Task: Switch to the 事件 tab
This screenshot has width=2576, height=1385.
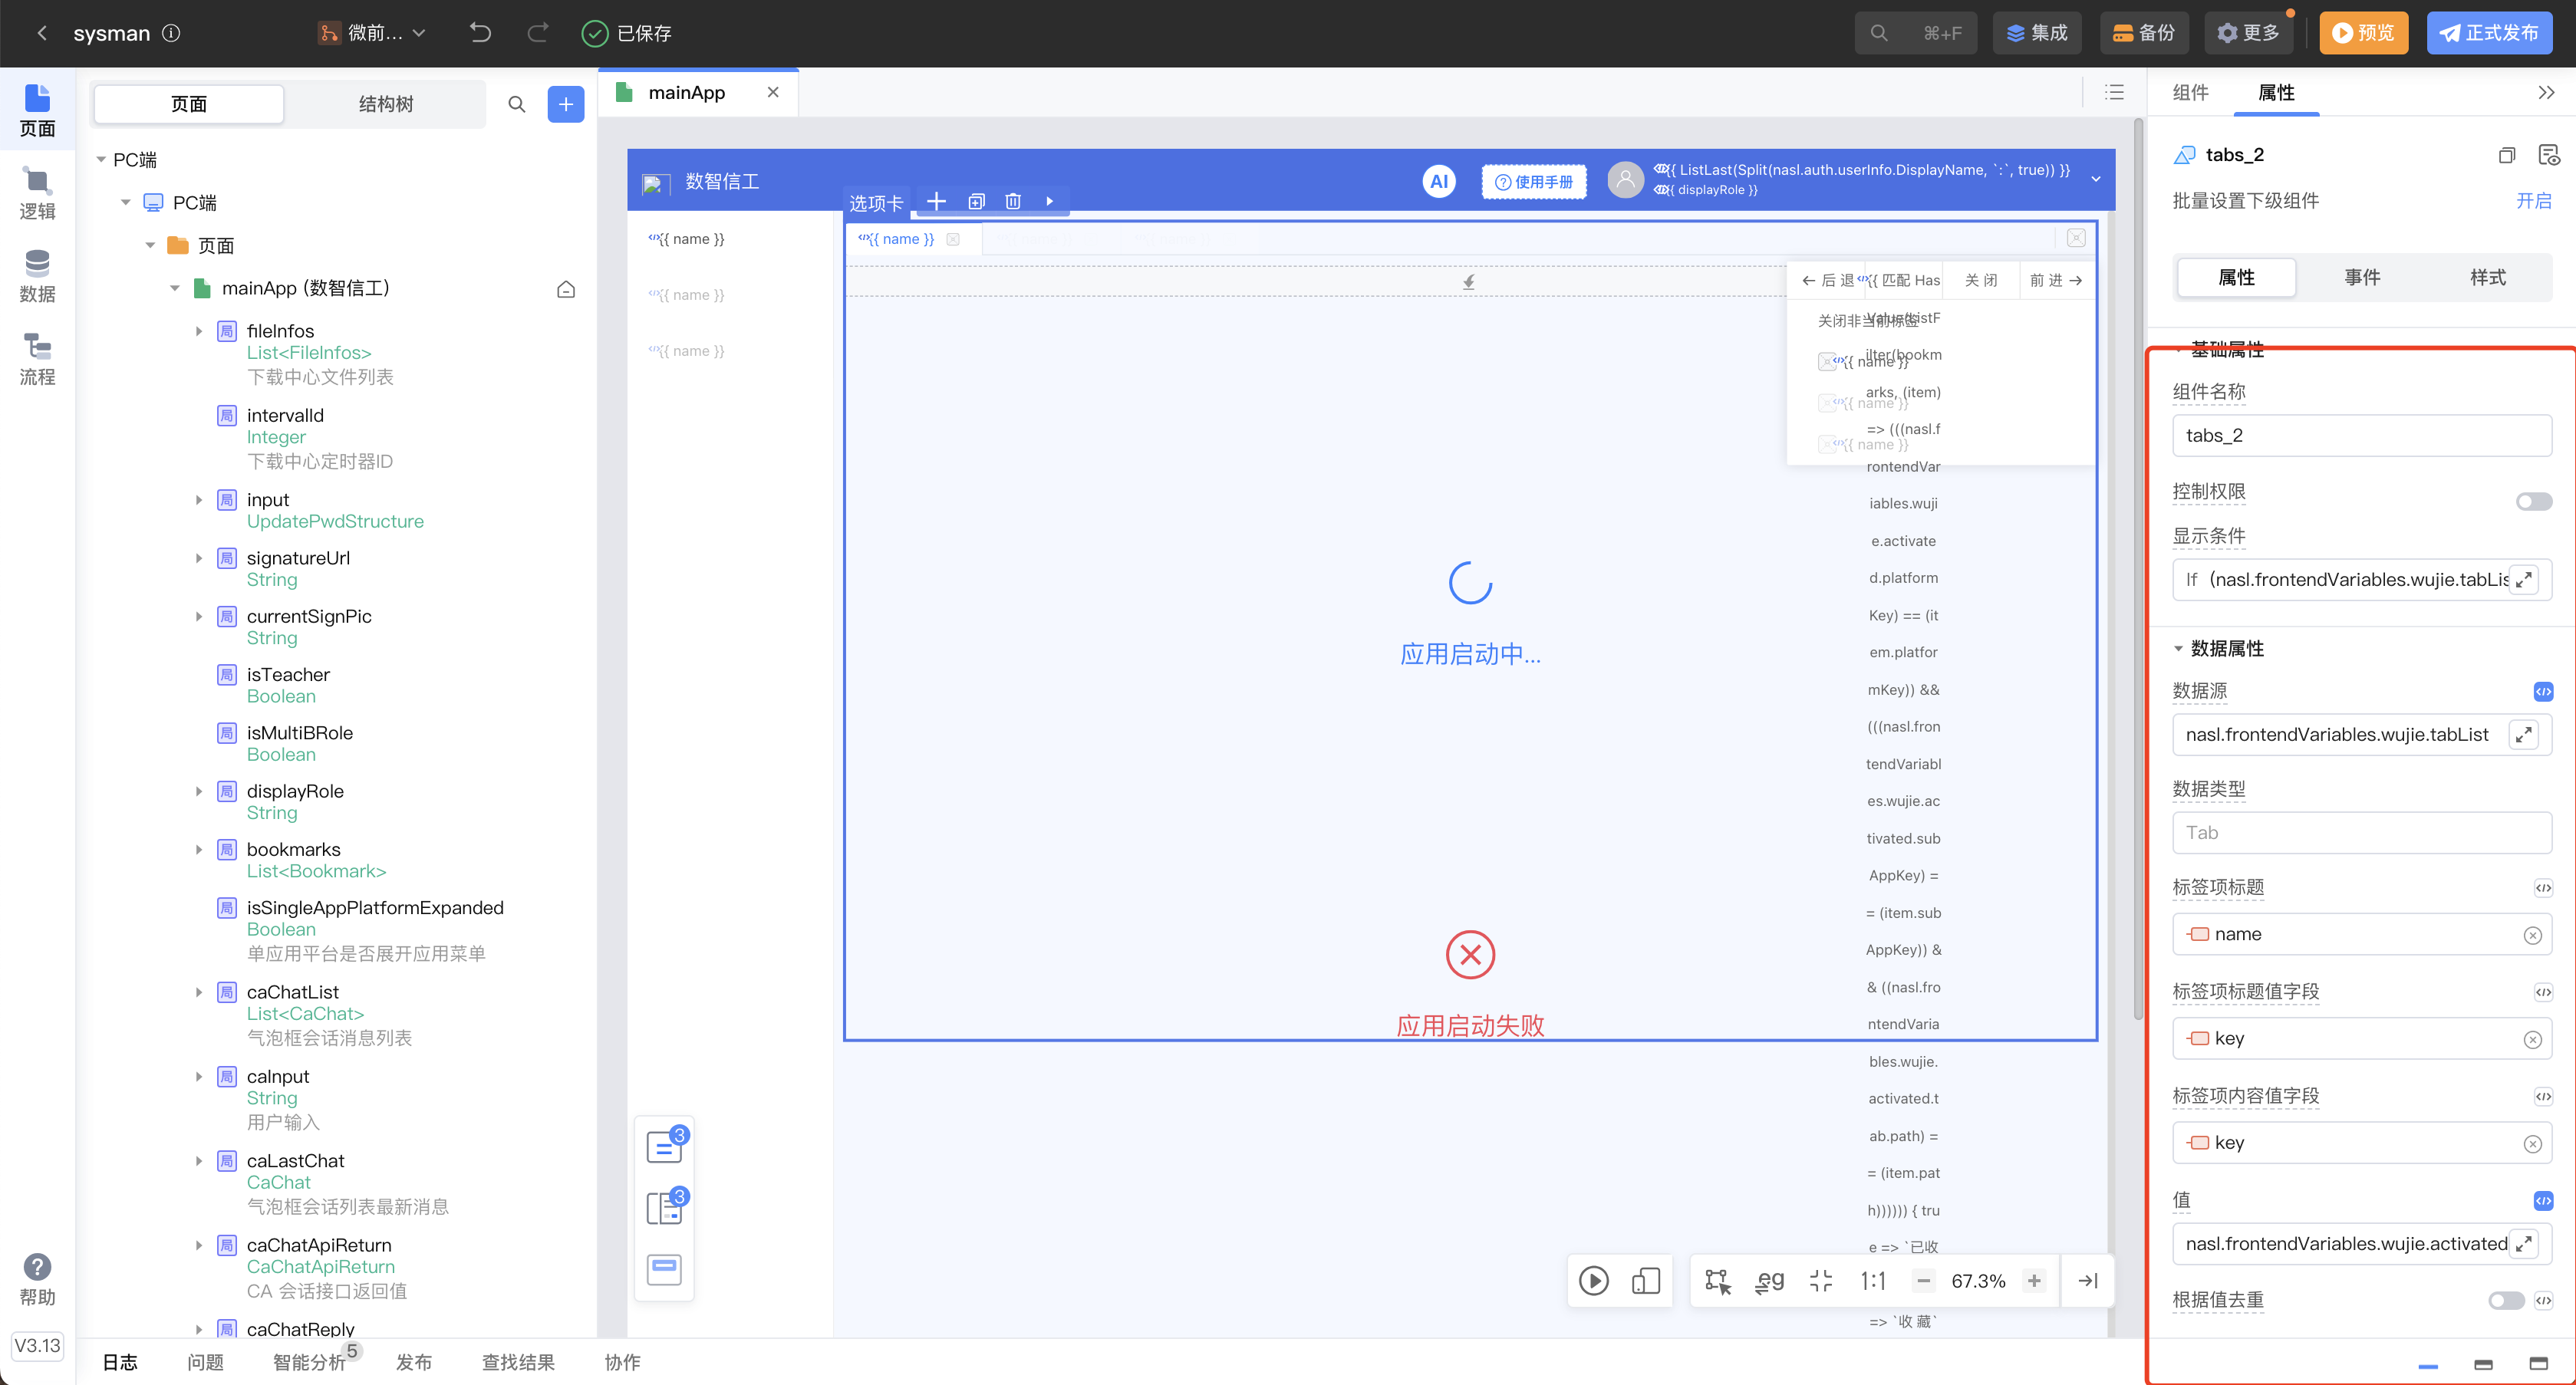Action: [2362, 277]
